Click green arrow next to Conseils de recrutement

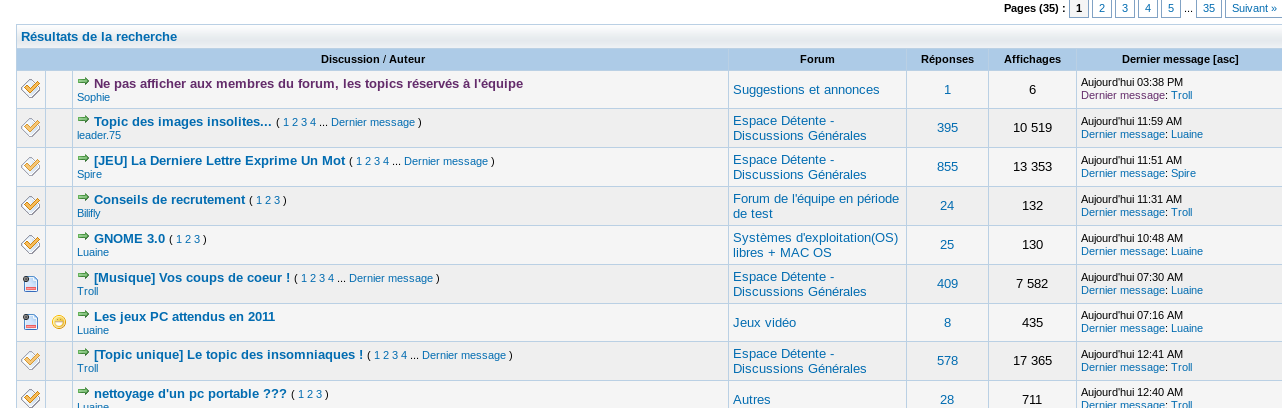pos(83,198)
